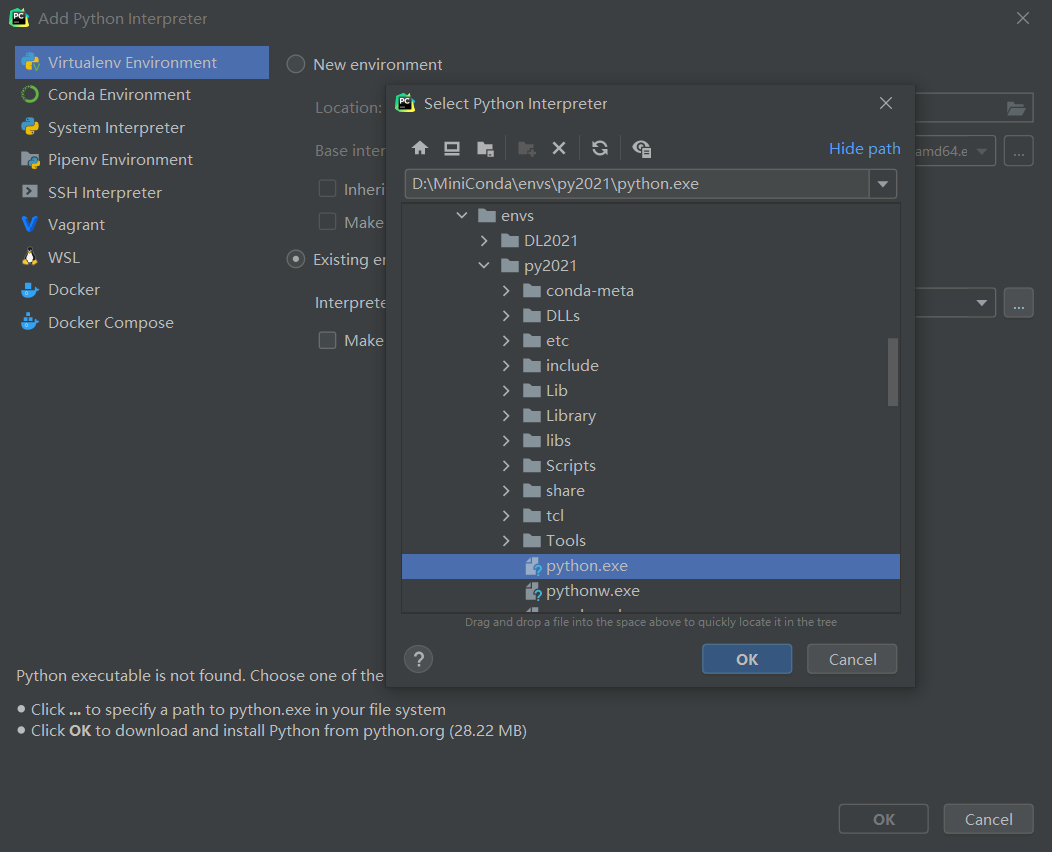1052x852 pixels.
Task: Choose WSL interpreter type
Action: 142,258
